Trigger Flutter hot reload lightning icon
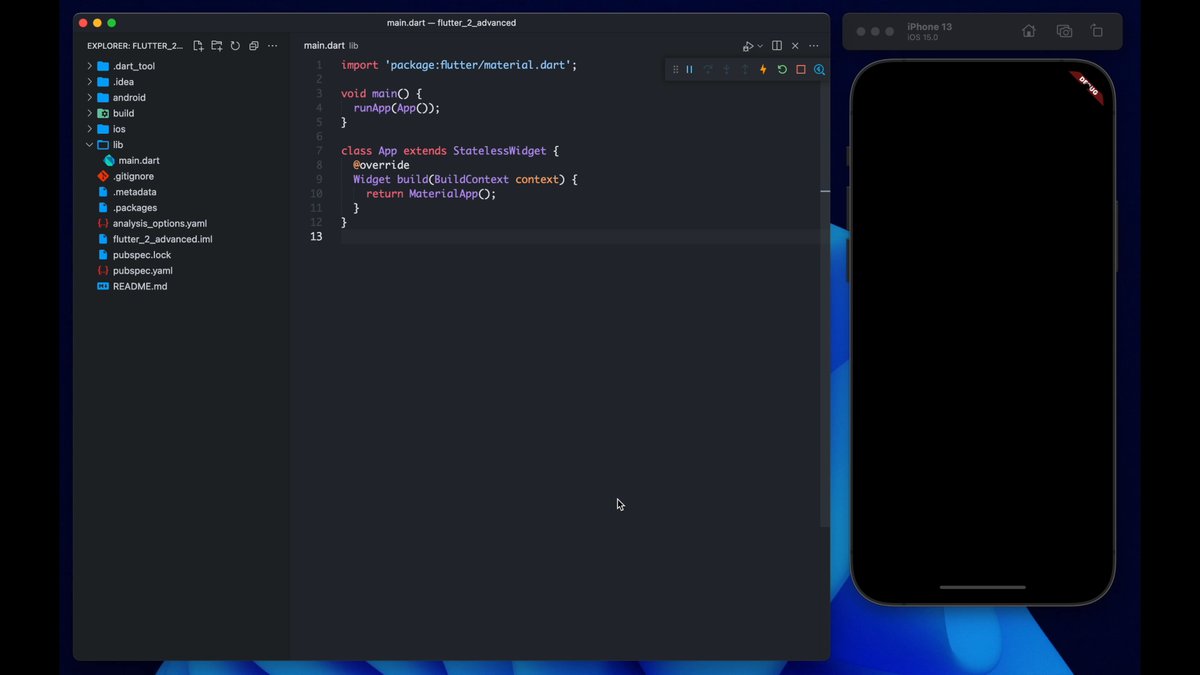This screenshot has height=675, width=1200. pos(763,70)
